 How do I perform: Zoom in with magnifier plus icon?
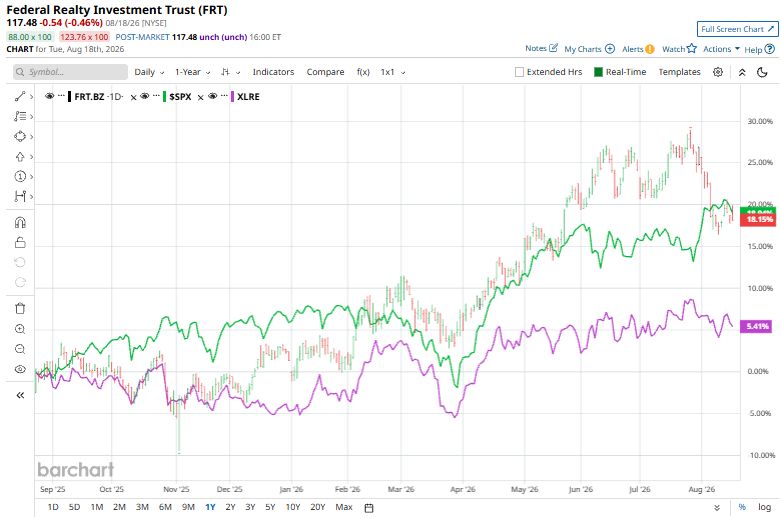click(x=20, y=329)
